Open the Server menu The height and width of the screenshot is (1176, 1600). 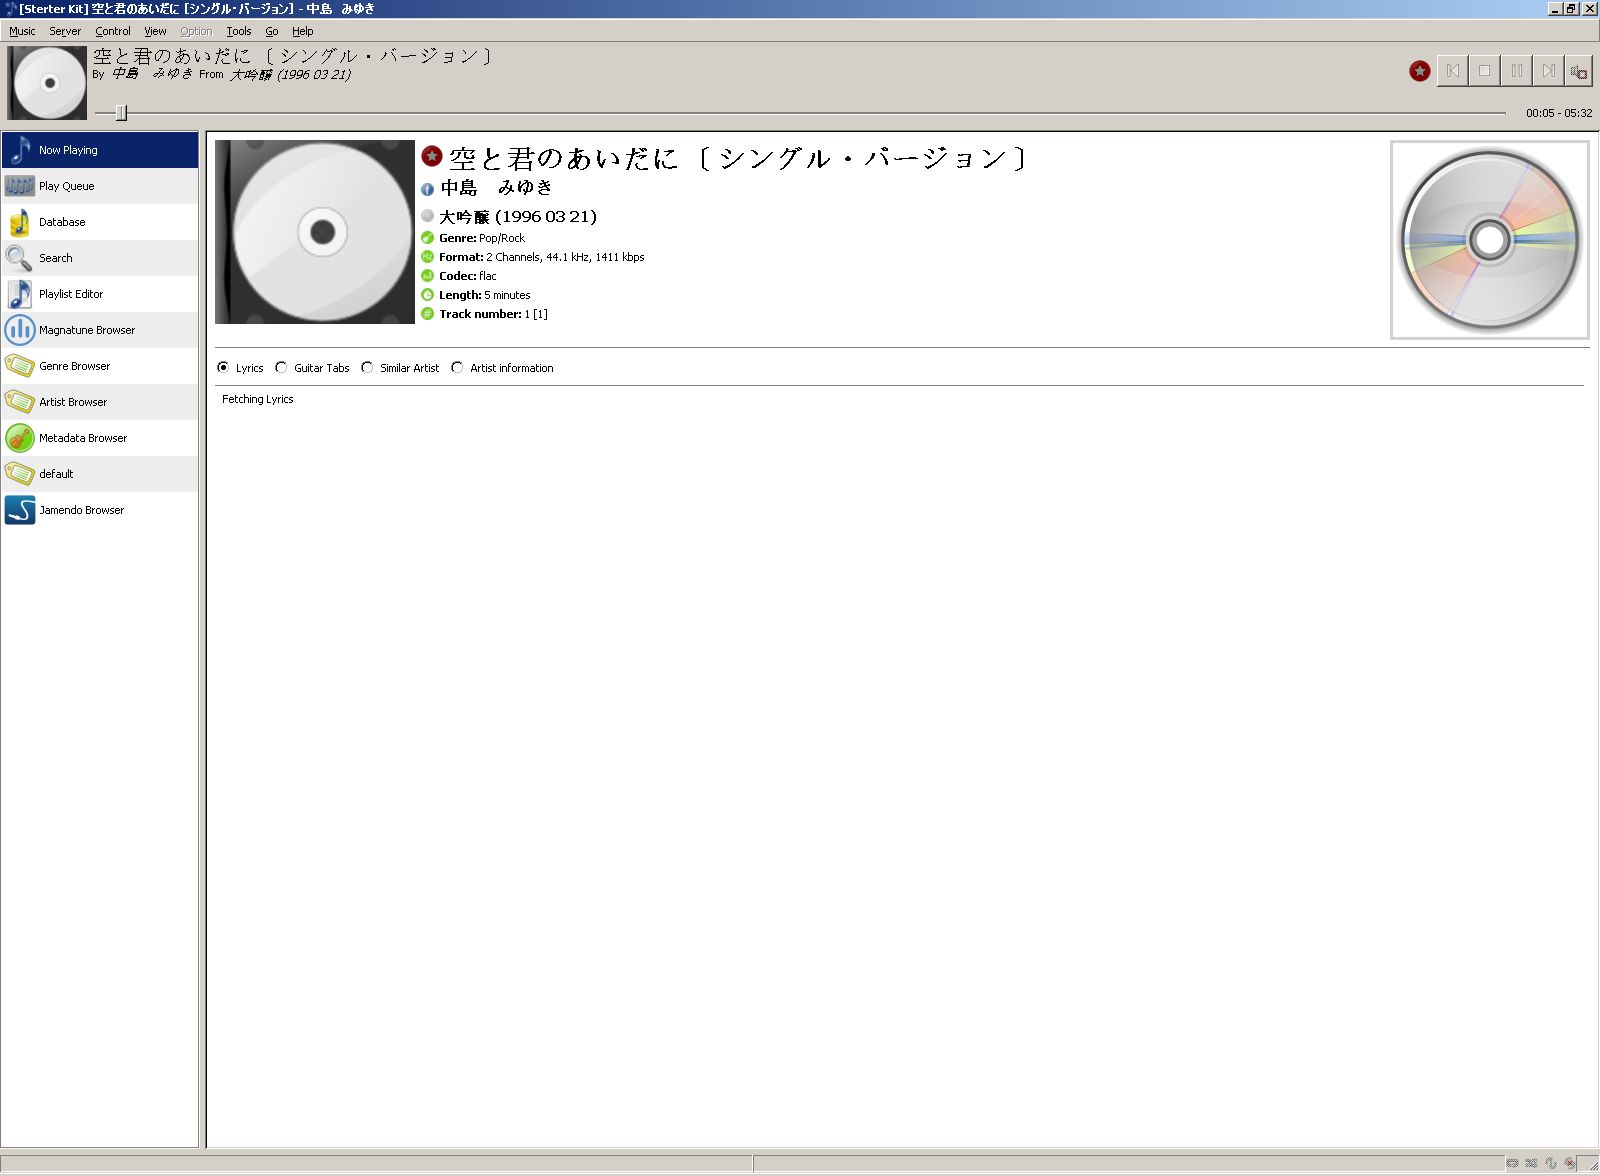65,31
